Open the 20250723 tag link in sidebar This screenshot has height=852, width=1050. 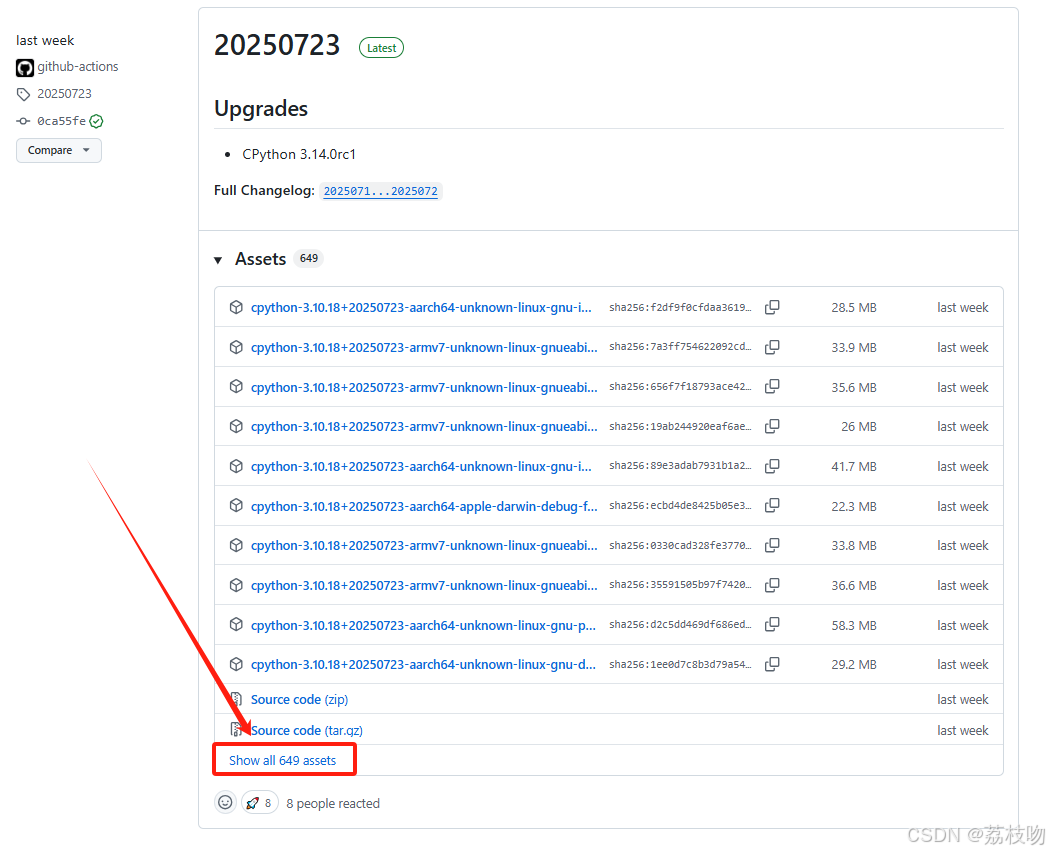click(64, 94)
